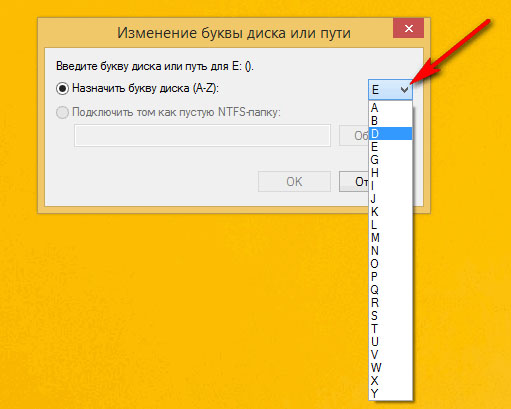Select letter Y at the list bottom
511x409 pixels.
[x=390, y=394]
